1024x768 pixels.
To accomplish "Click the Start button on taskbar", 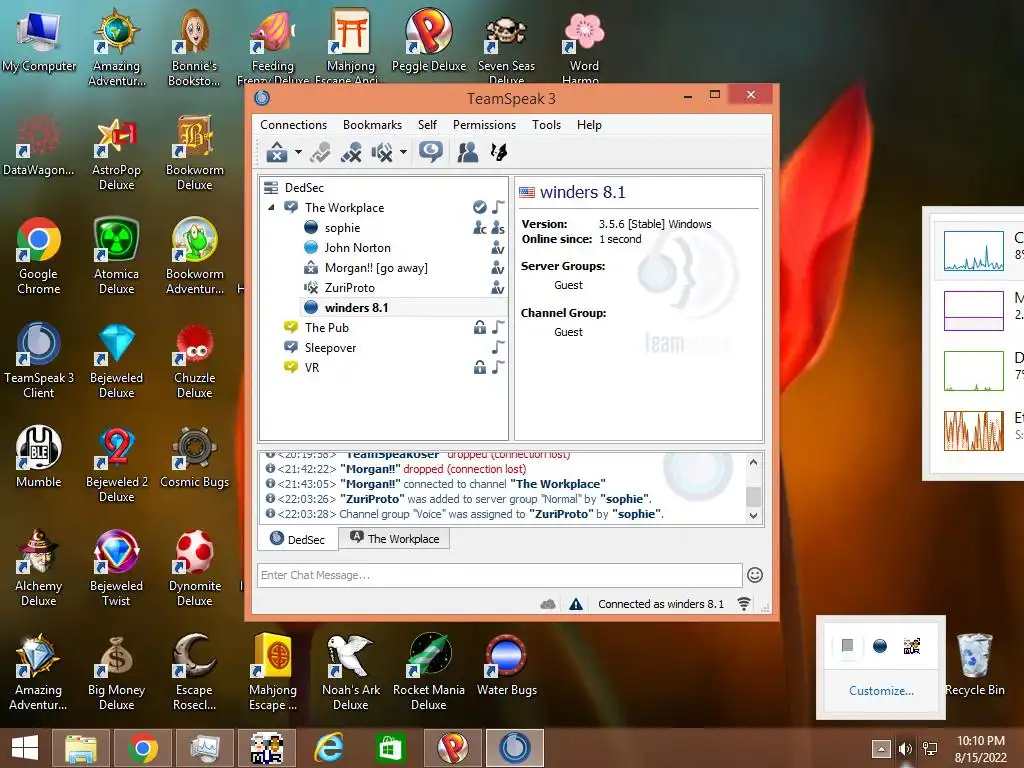I will click(x=25, y=748).
